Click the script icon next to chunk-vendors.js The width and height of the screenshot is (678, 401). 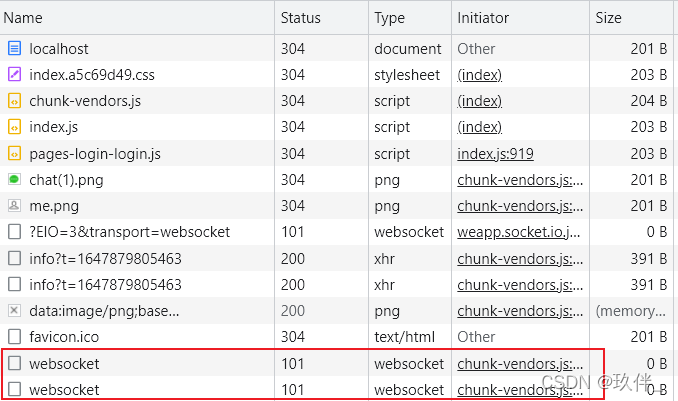point(14,101)
